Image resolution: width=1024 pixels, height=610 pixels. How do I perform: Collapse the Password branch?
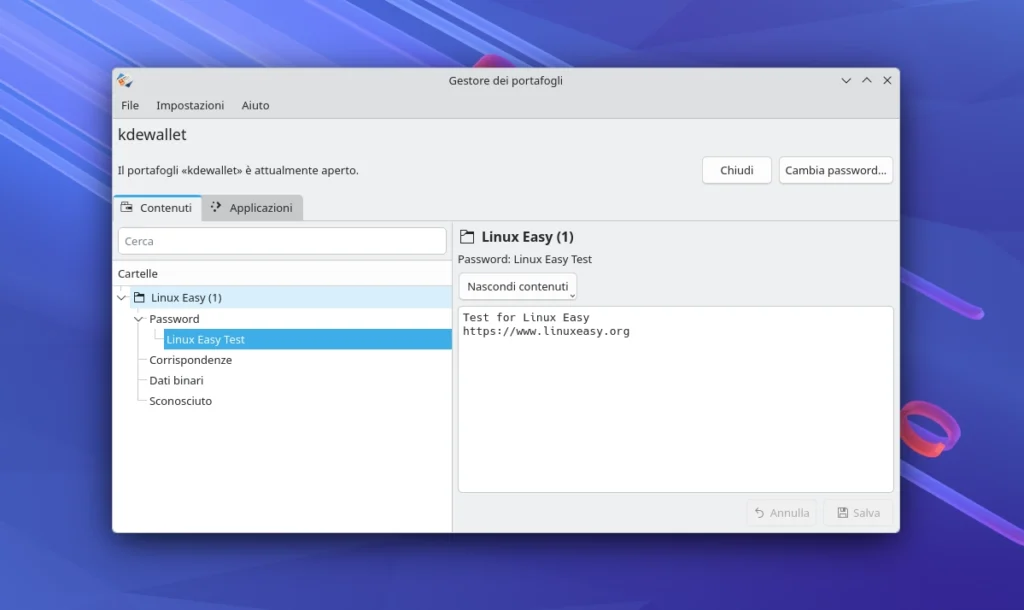[x=137, y=318]
